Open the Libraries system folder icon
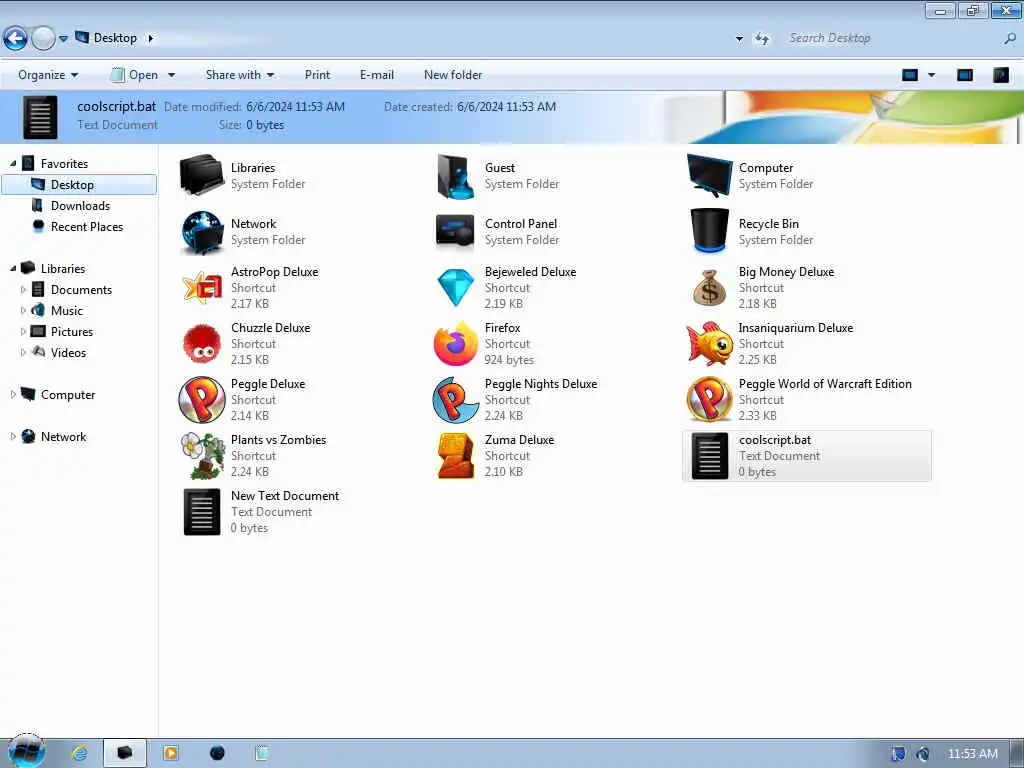 [202, 175]
